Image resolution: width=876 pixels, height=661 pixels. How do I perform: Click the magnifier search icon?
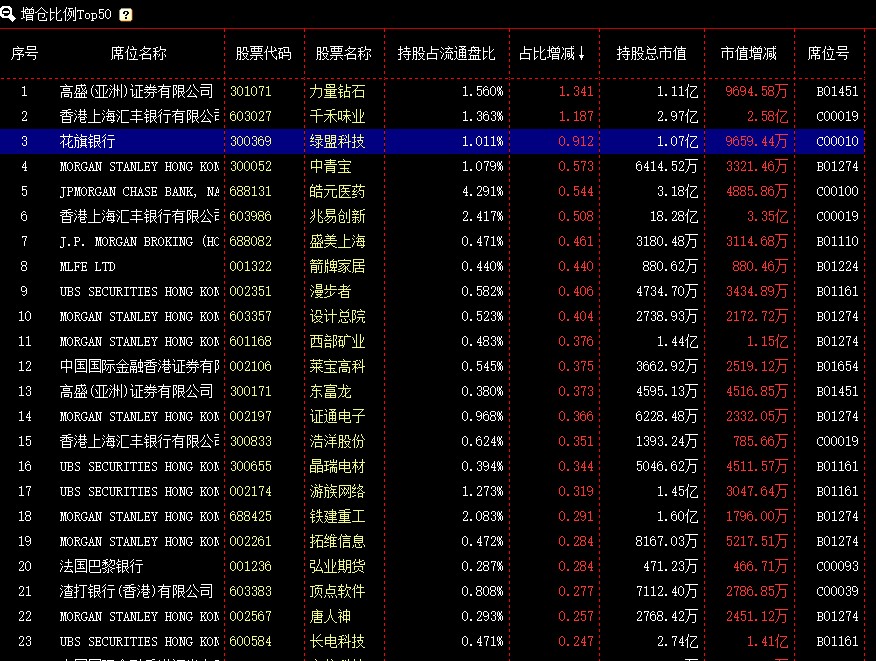pyautogui.click(x=9, y=14)
